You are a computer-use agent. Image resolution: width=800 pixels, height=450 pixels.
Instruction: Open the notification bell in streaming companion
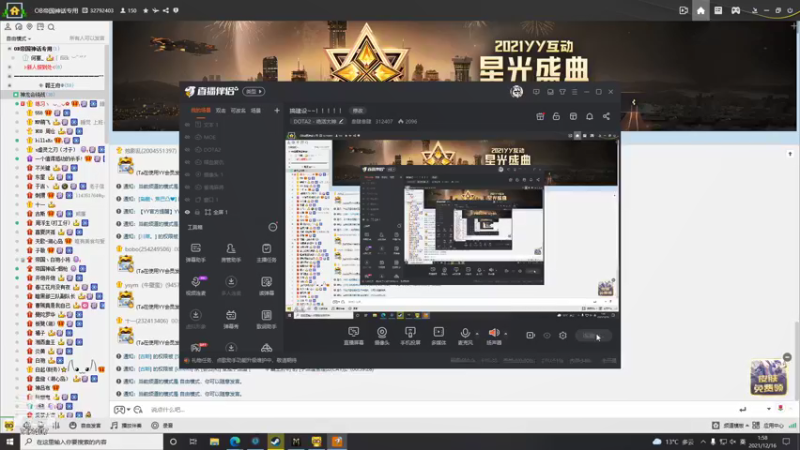(x=589, y=116)
